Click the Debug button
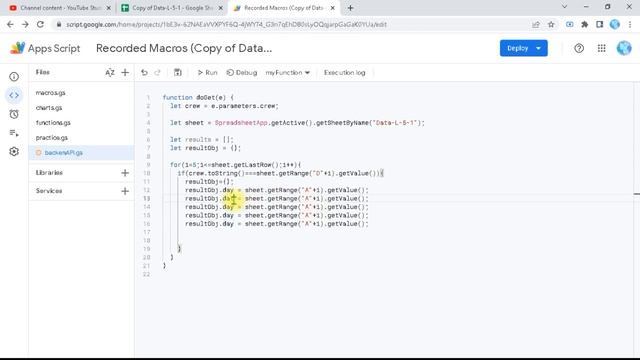 242,73
